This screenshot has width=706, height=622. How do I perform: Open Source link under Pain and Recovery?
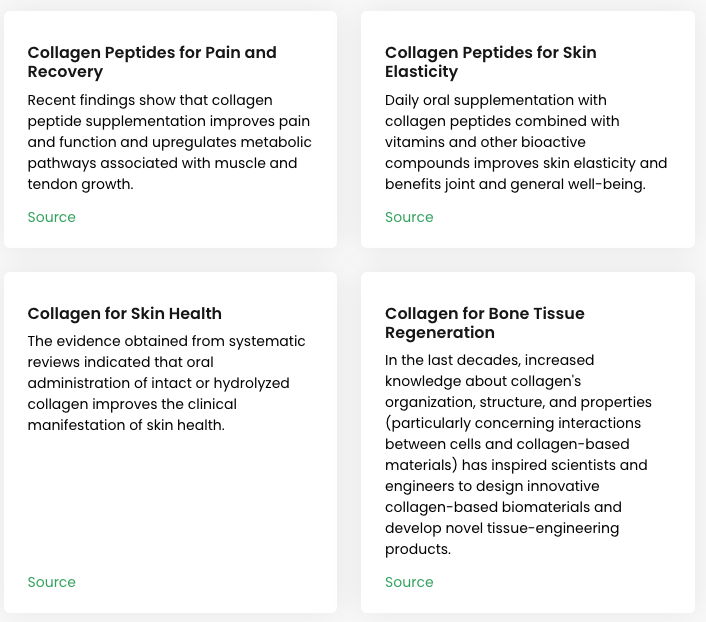click(51, 217)
